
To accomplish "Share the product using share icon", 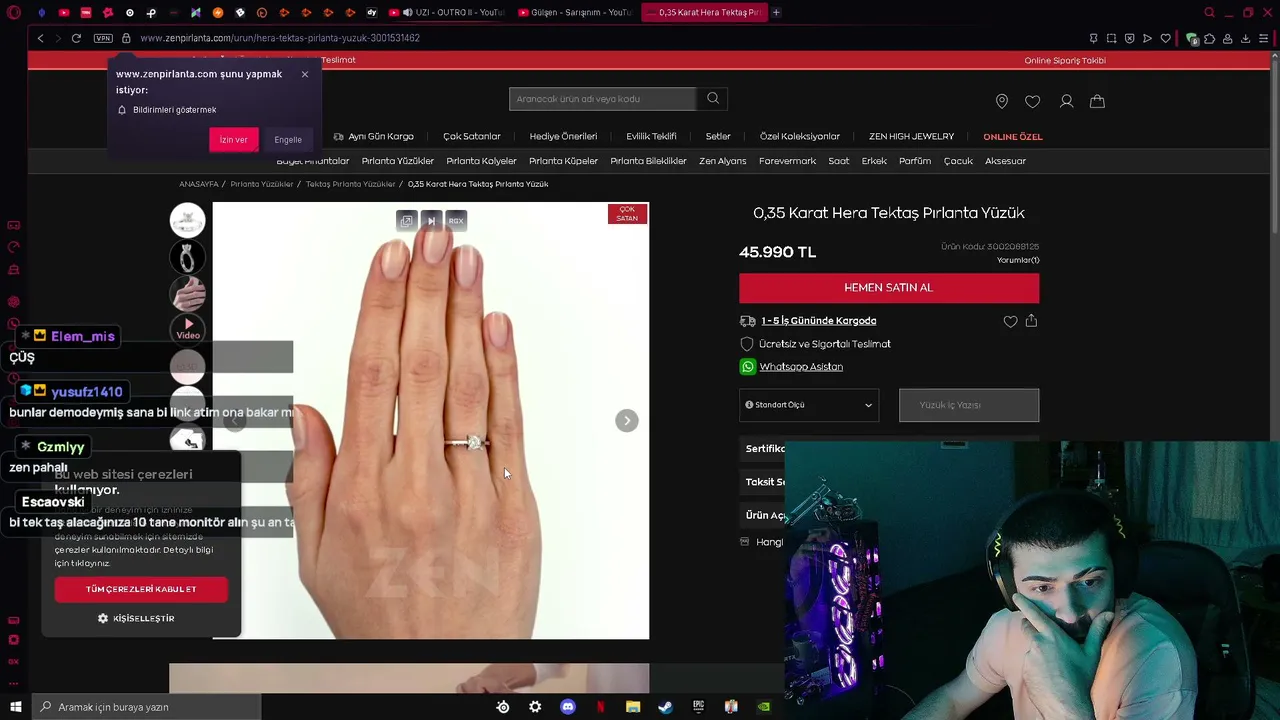I will pos(1031,321).
